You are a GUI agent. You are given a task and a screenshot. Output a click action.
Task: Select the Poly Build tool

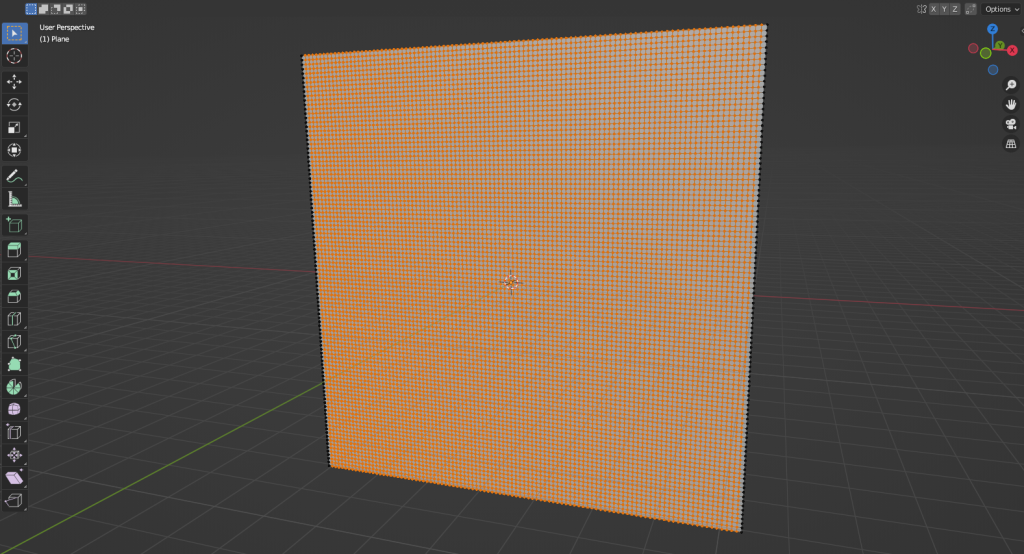[x=14, y=365]
